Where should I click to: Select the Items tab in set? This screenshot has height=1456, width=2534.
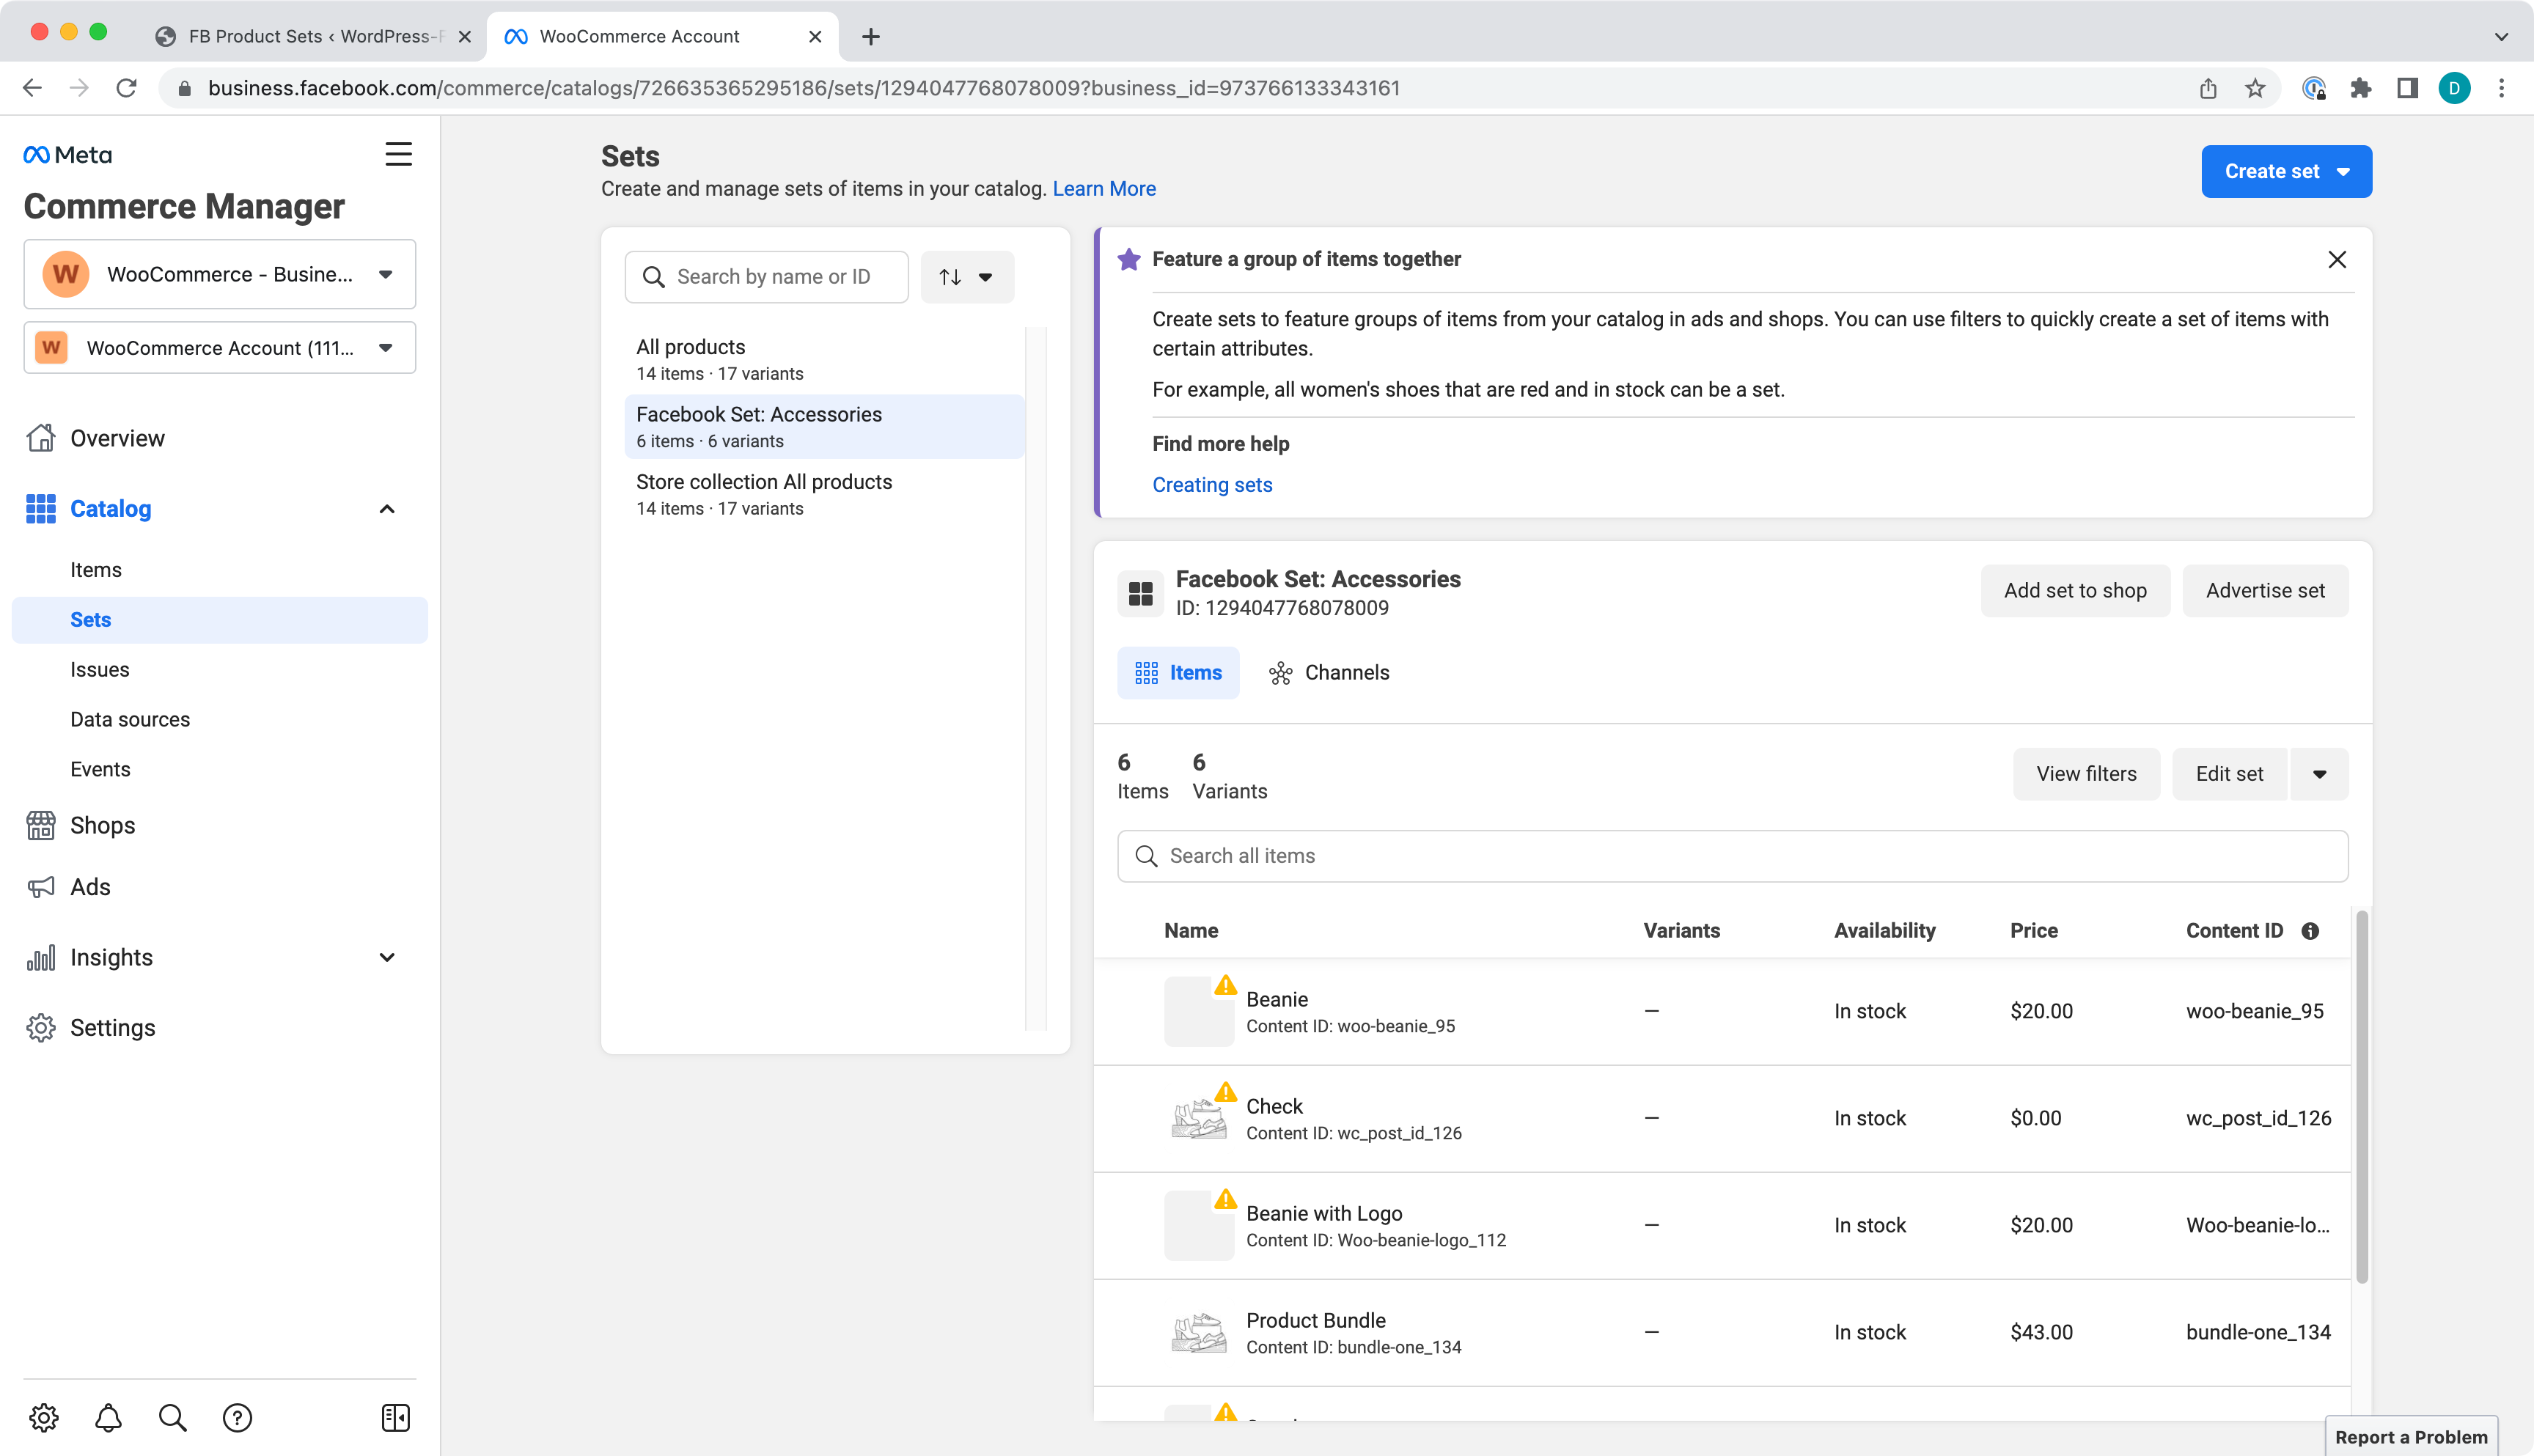pyautogui.click(x=1178, y=673)
